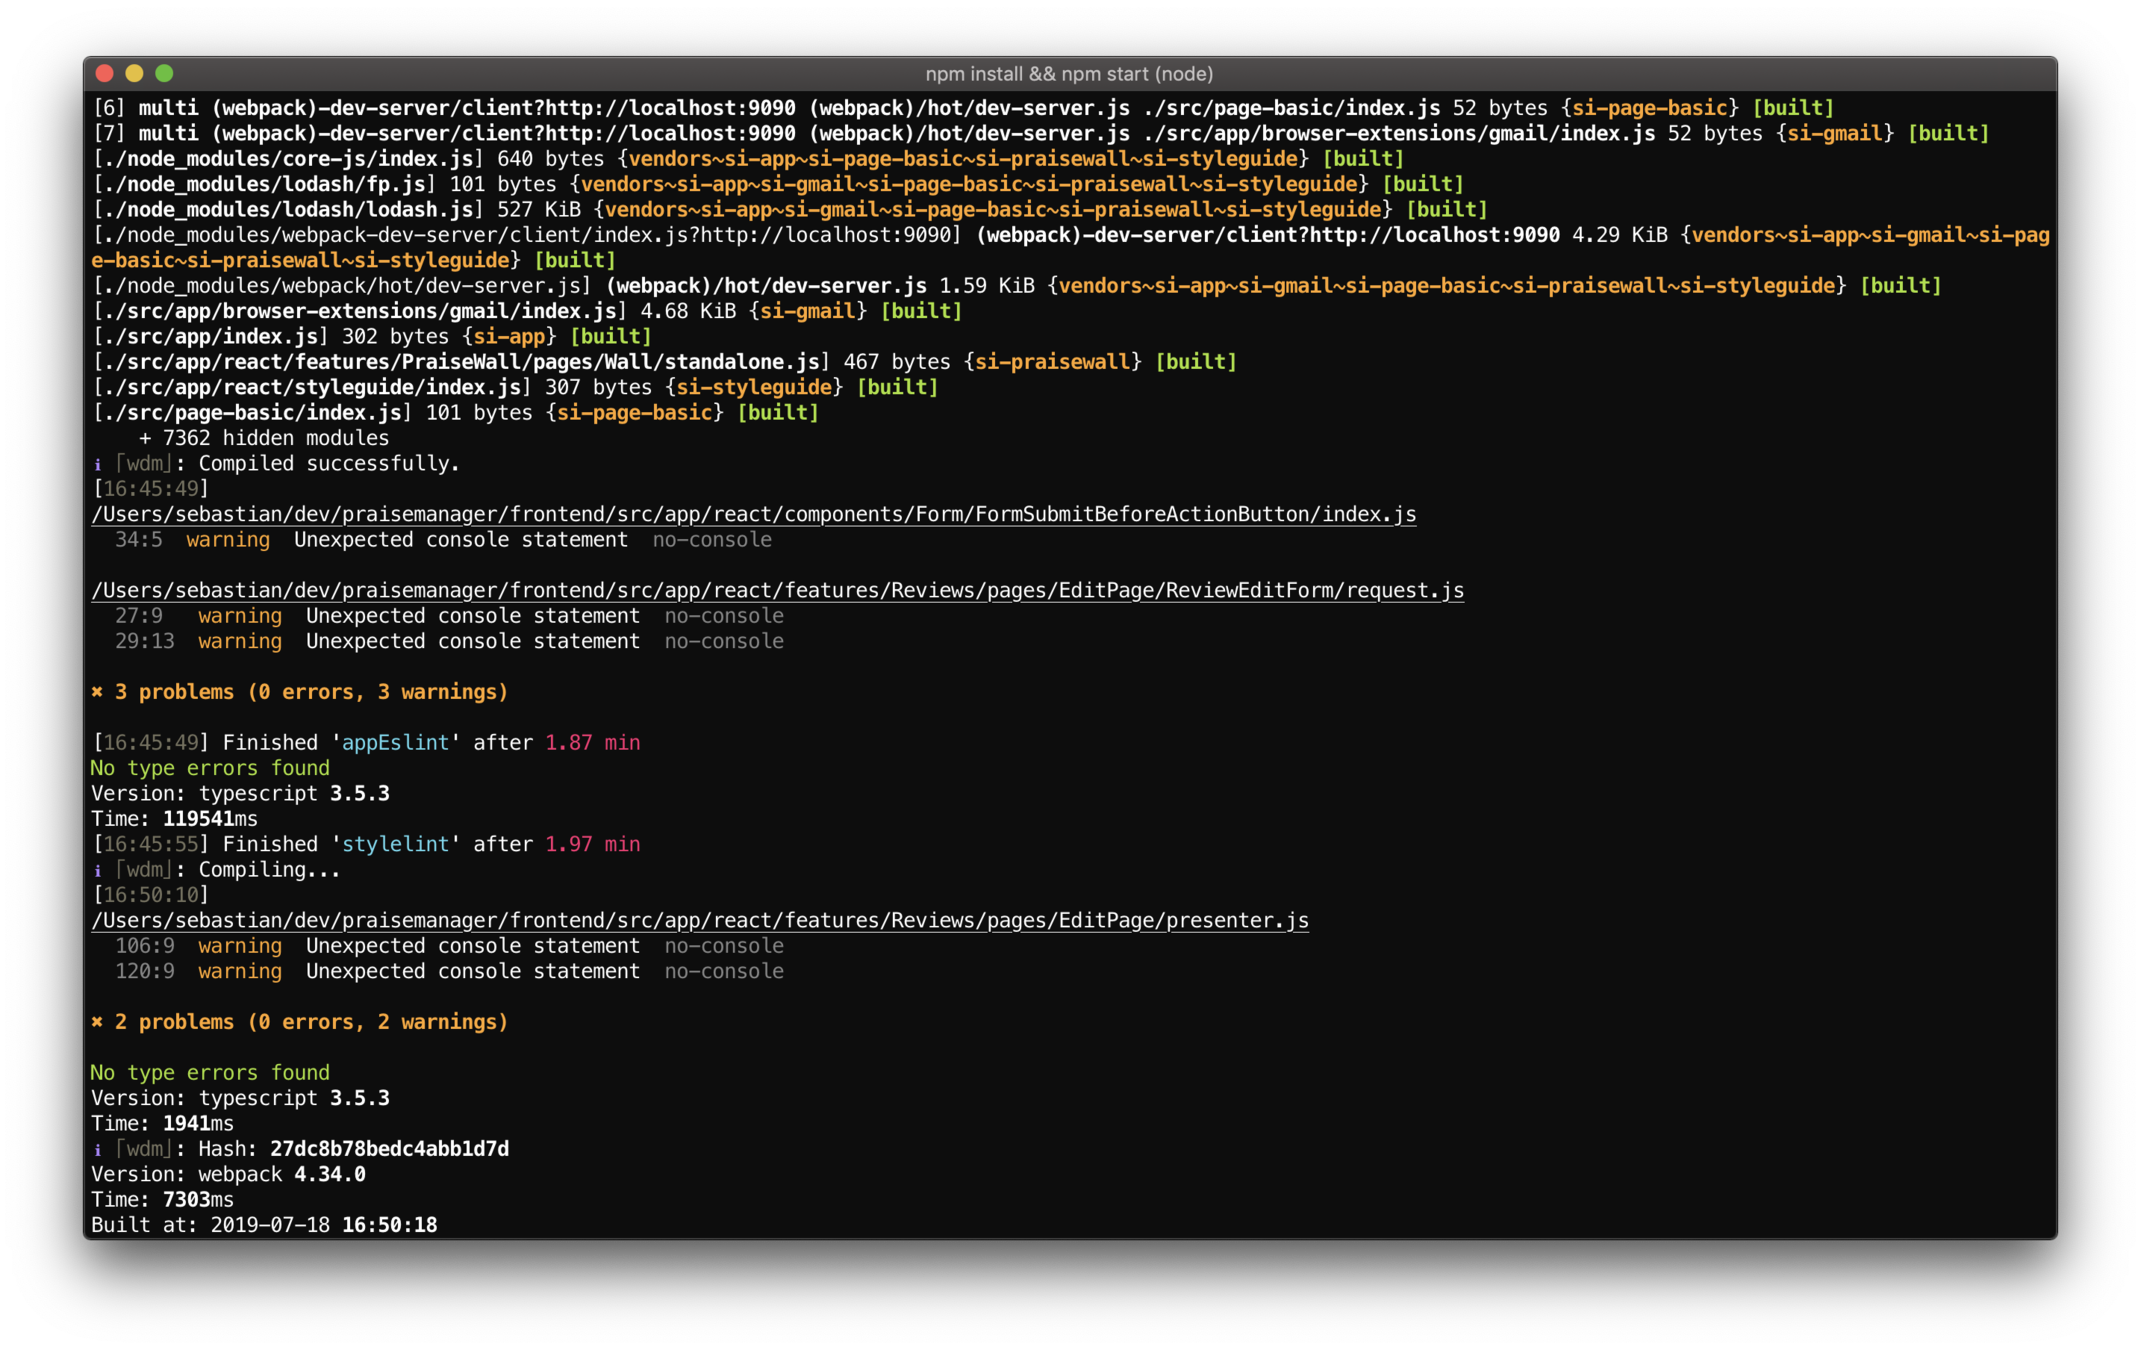2141x1350 pixels.
Task: Click the first 'No type errors found' message
Action: coord(210,768)
